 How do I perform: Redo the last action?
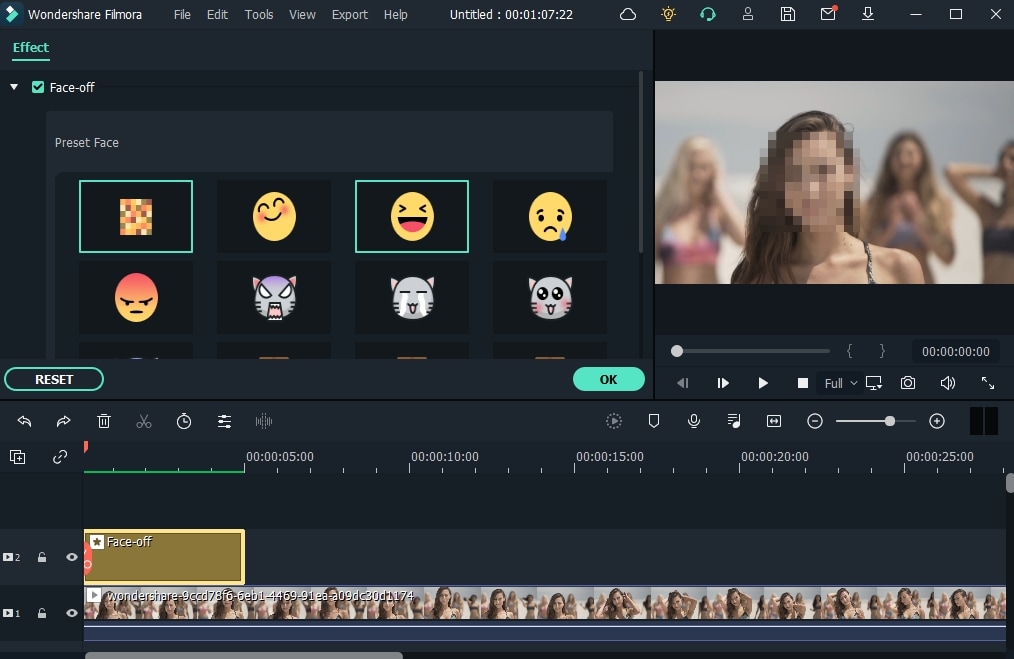(63, 421)
